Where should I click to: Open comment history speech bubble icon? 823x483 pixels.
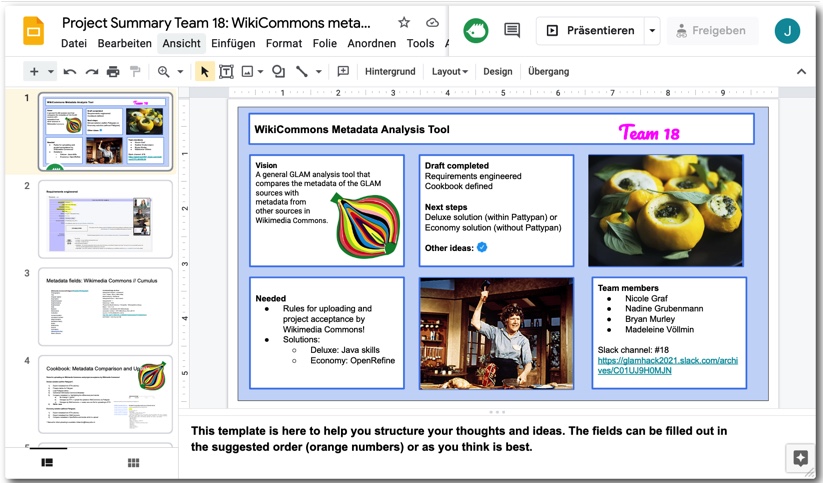coord(512,31)
